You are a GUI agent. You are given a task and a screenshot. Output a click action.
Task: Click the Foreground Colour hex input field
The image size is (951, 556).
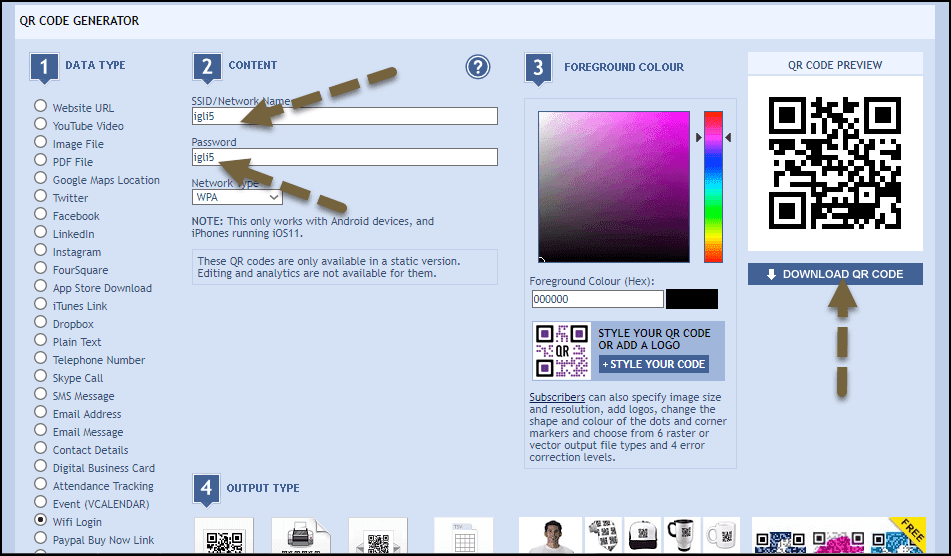pos(596,299)
